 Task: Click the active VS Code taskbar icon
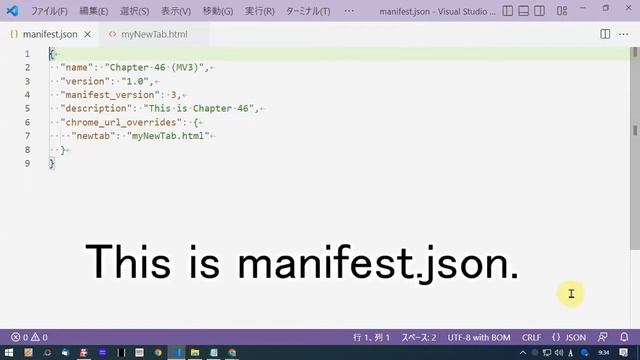(x=176, y=352)
